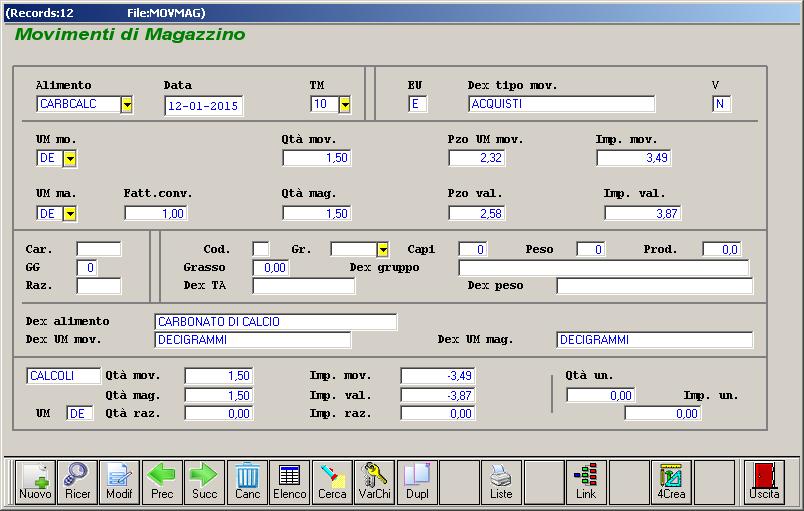The image size is (804, 511).
Task: Click the CALCOLI field
Action: click(x=64, y=376)
